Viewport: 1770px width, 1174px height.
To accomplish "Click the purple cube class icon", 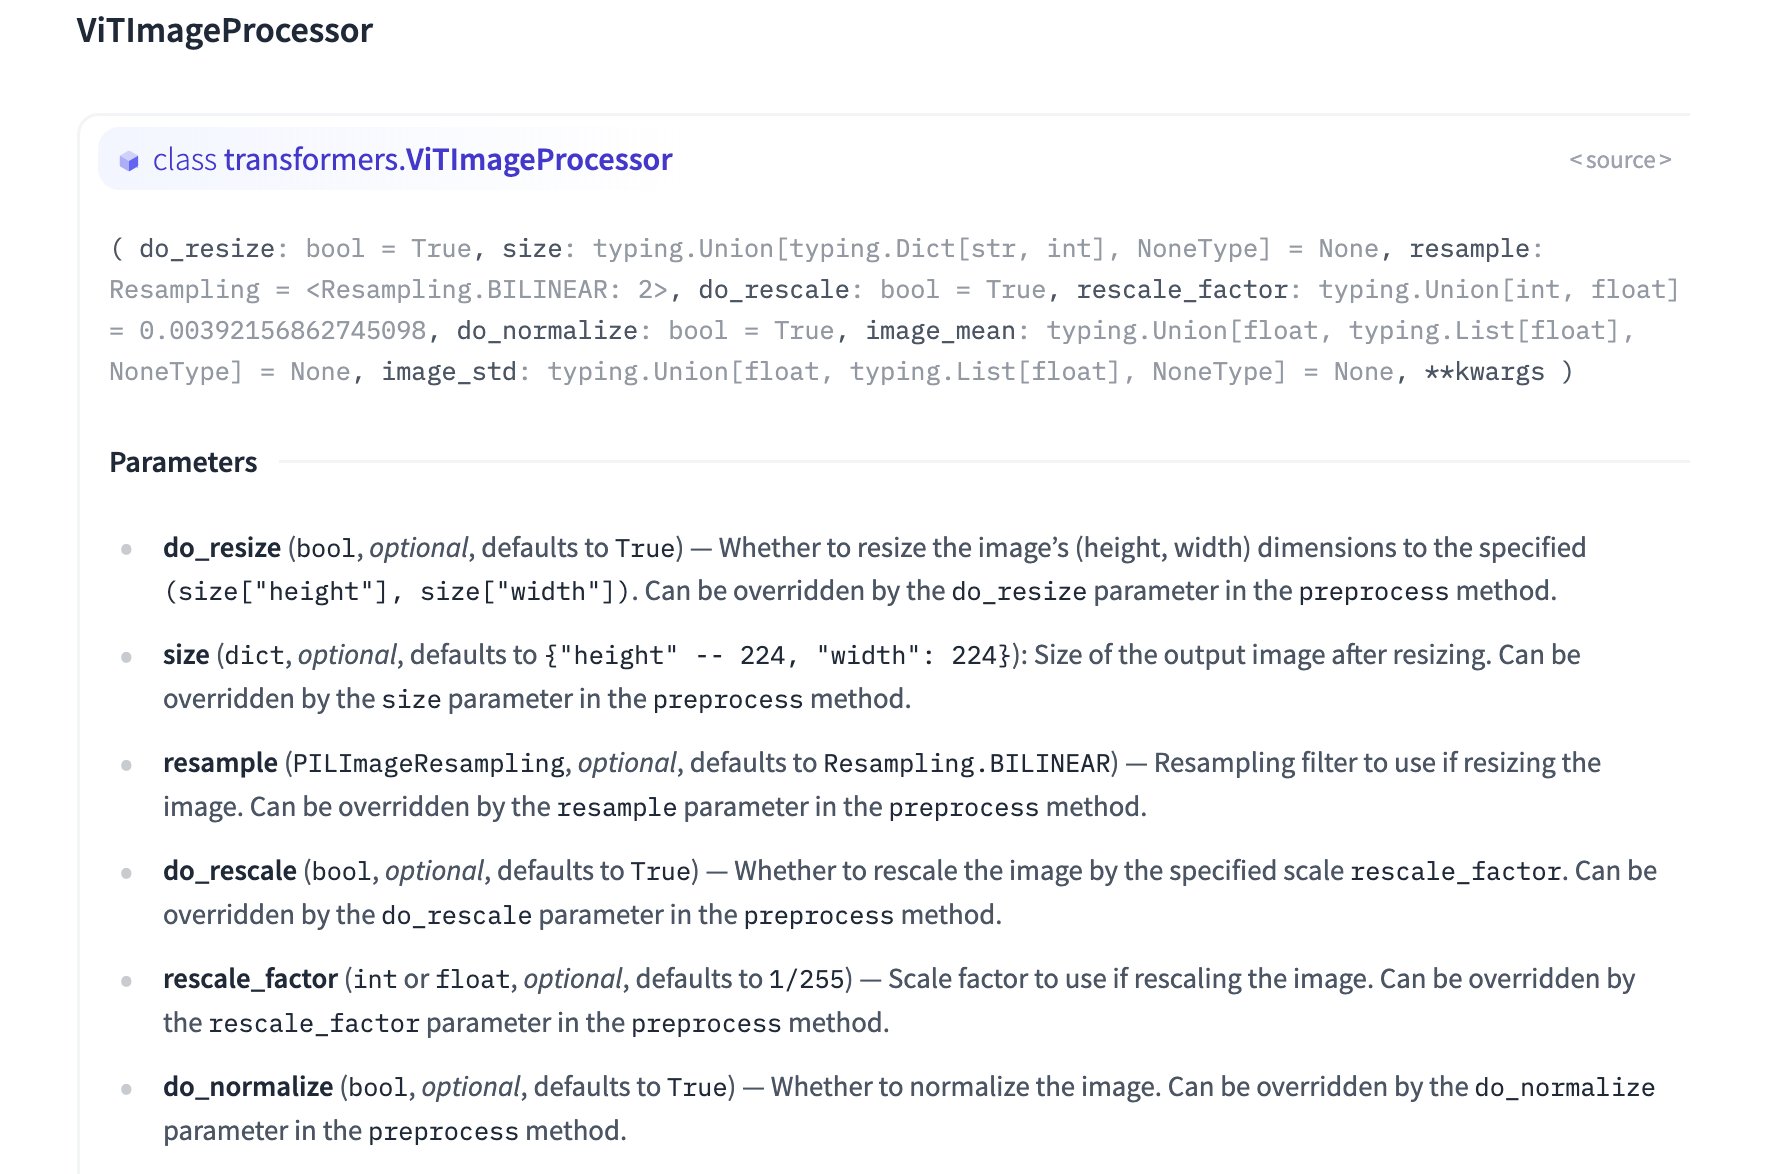I will pyautogui.click(x=129, y=161).
